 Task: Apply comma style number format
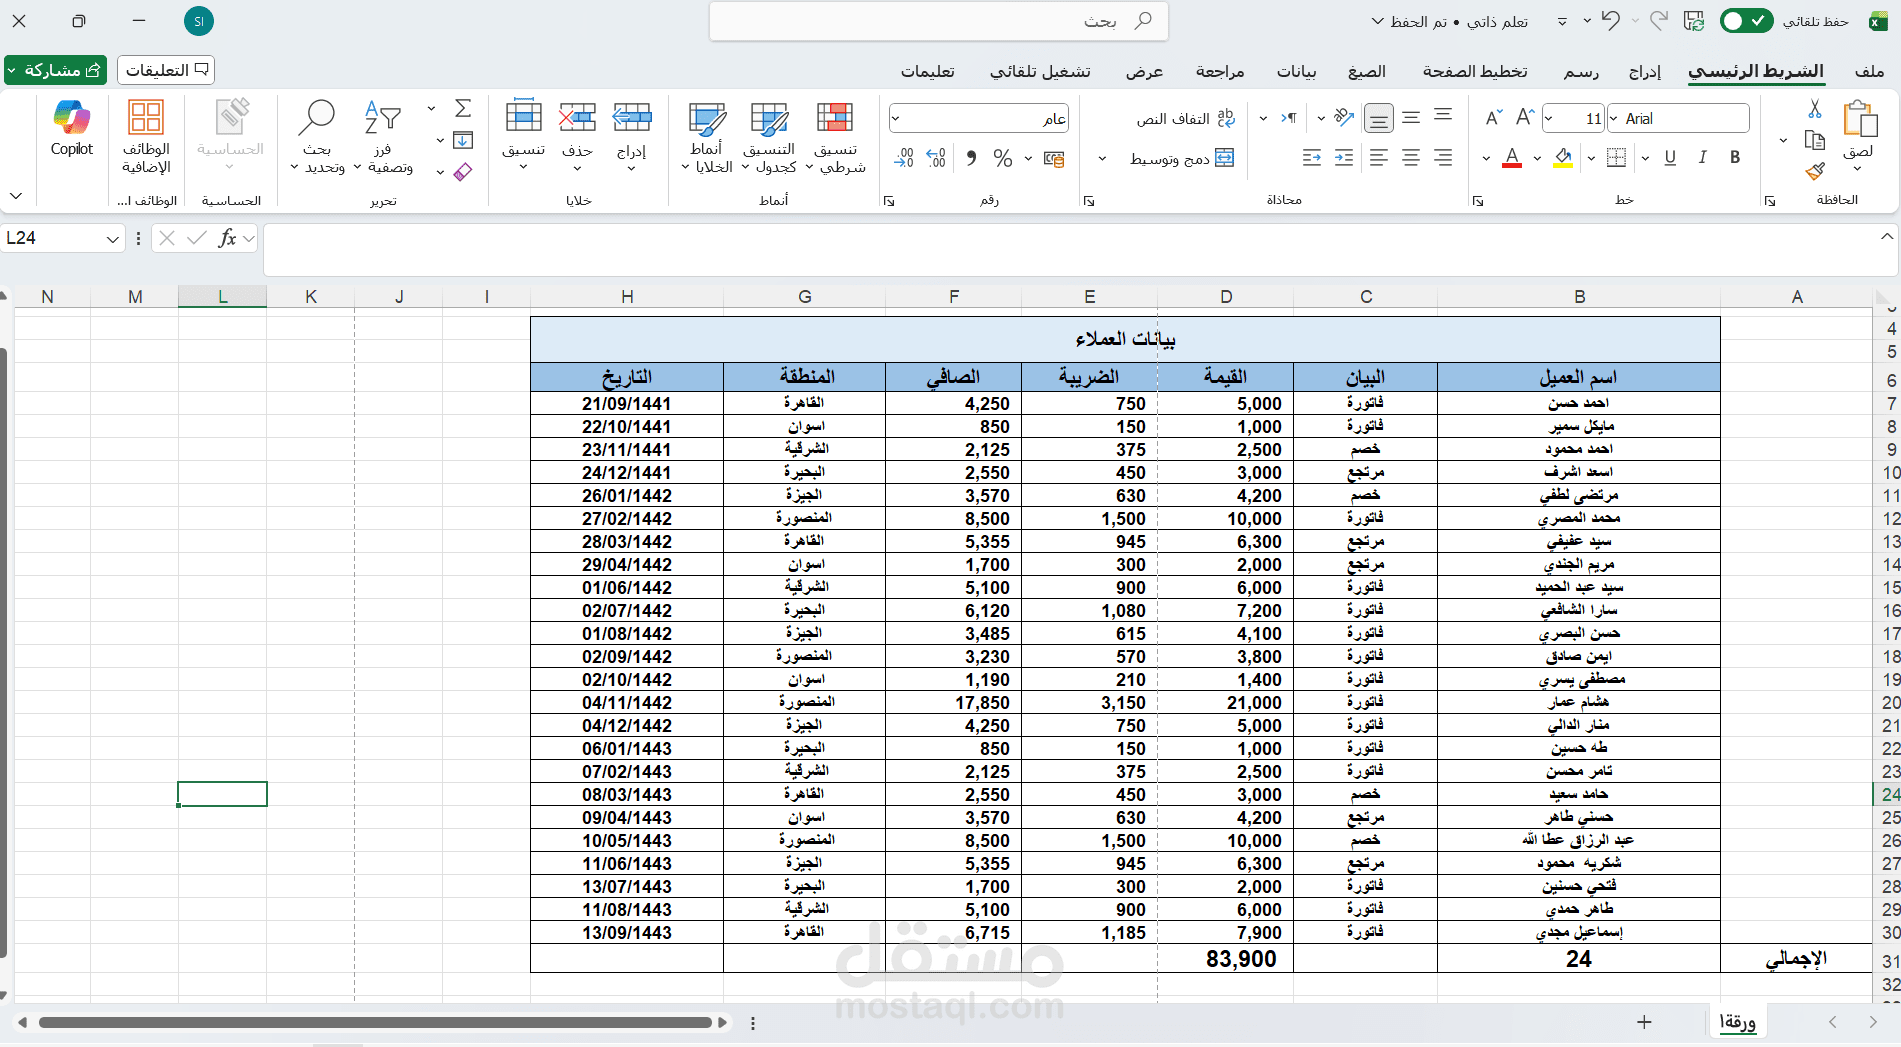pyautogui.click(x=971, y=158)
